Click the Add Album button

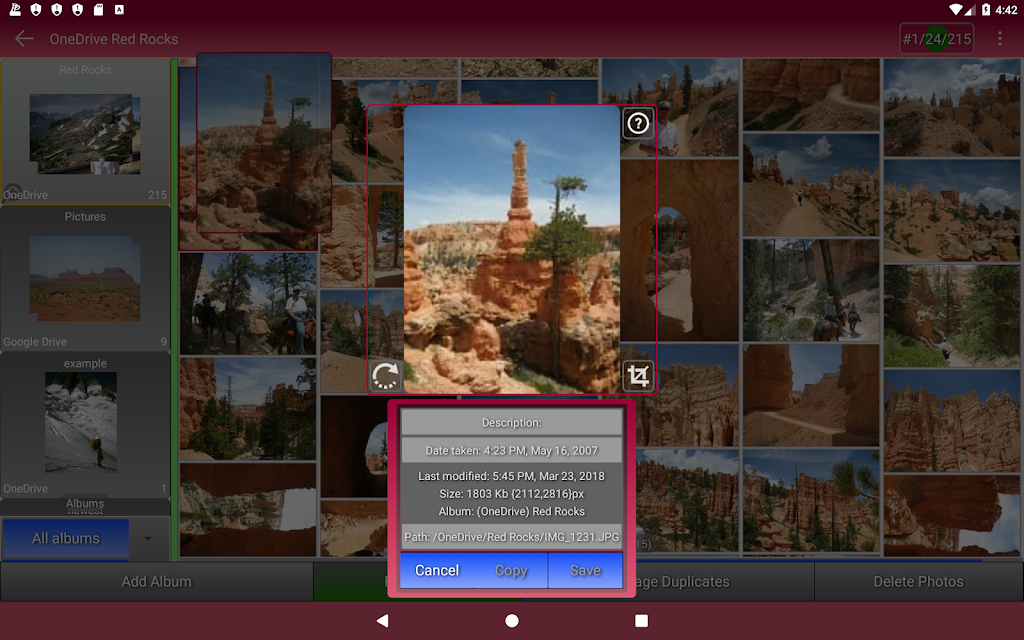[x=157, y=581]
